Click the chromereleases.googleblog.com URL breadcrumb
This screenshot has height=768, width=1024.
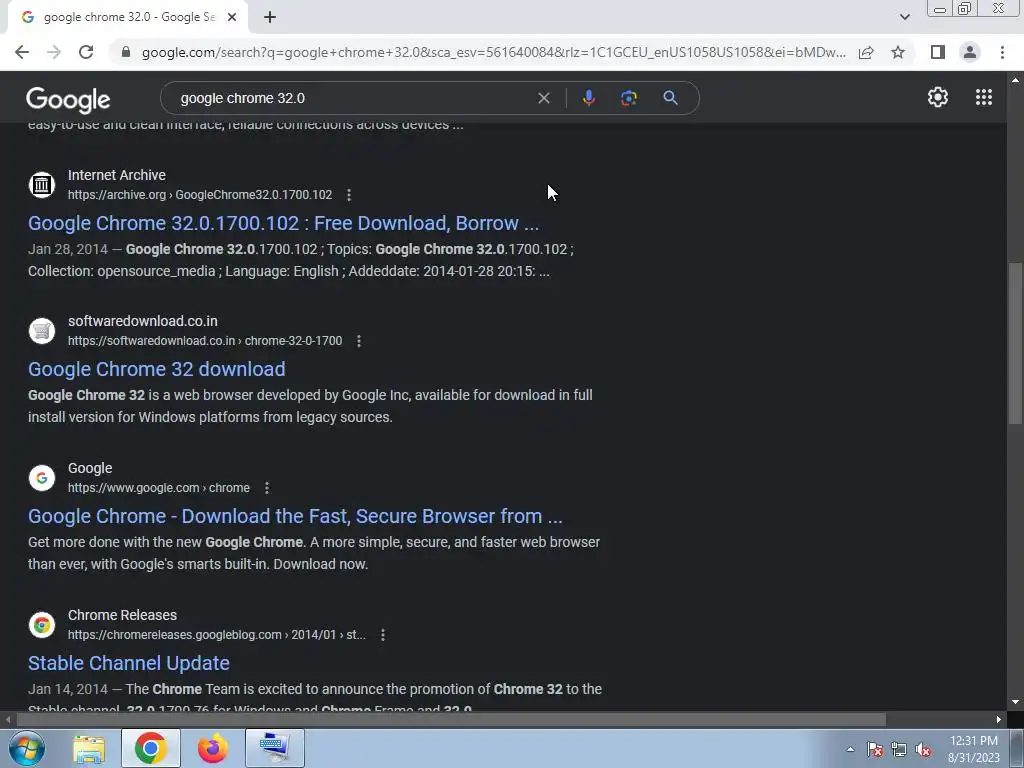[217, 635]
